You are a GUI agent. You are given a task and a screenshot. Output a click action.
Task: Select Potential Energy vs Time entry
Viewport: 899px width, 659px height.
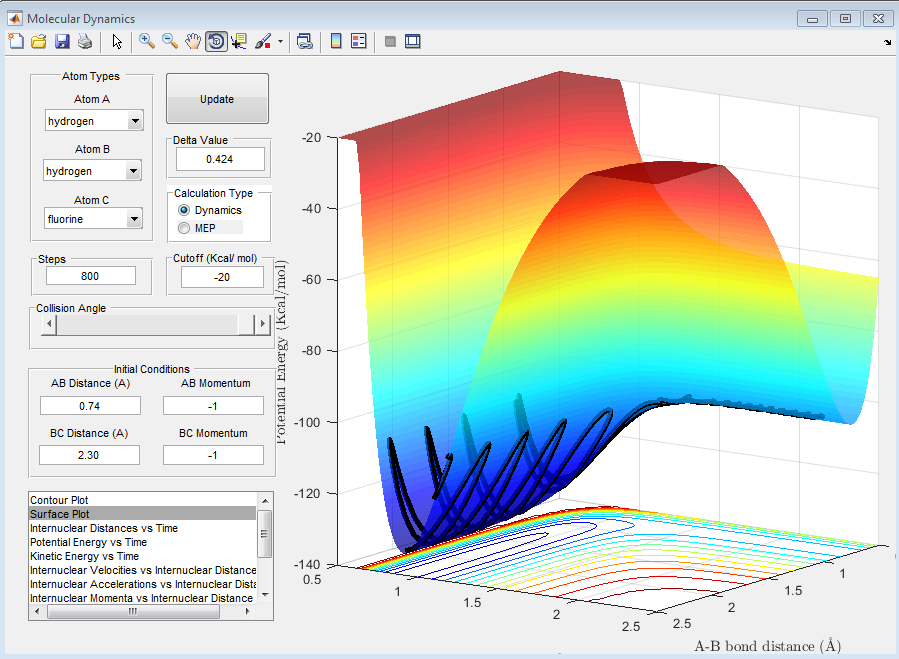coord(88,542)
